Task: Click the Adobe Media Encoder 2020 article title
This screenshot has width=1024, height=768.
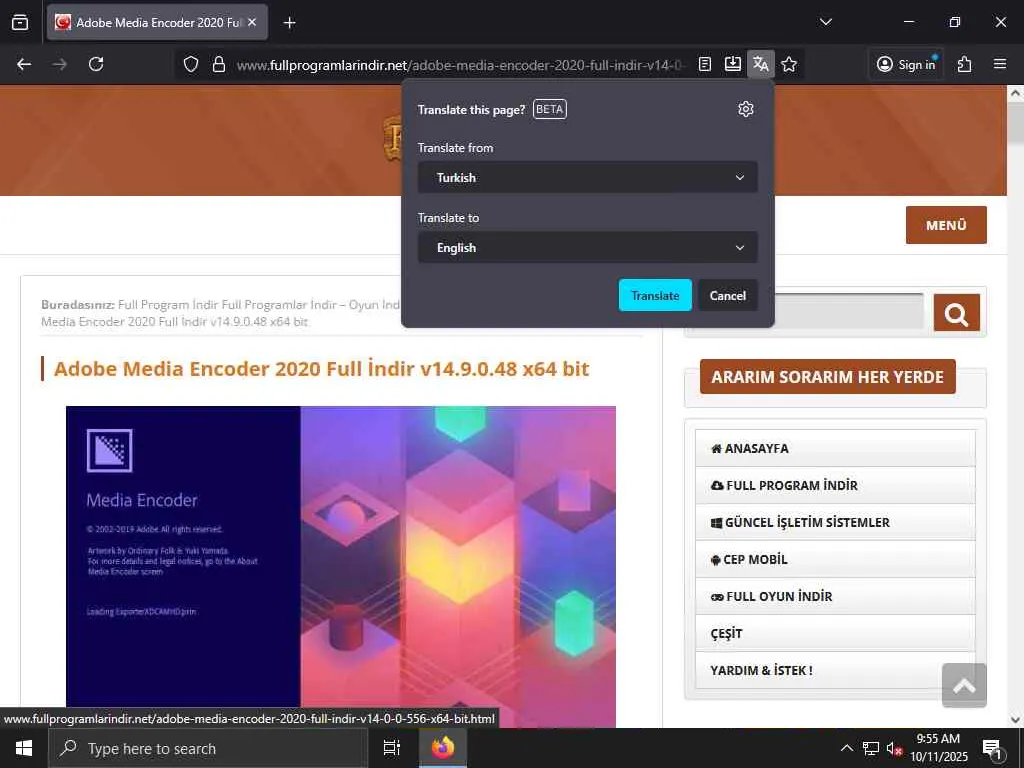Action: 321,369
